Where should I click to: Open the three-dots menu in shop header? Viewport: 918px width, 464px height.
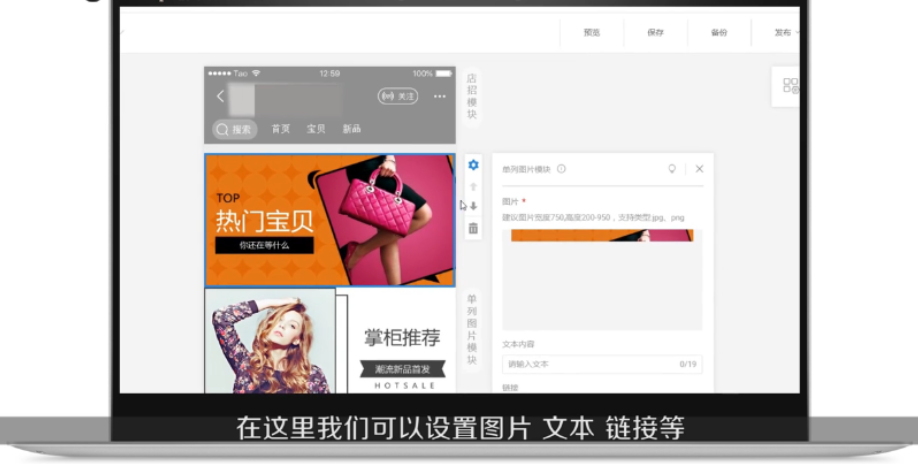[440, 97]
